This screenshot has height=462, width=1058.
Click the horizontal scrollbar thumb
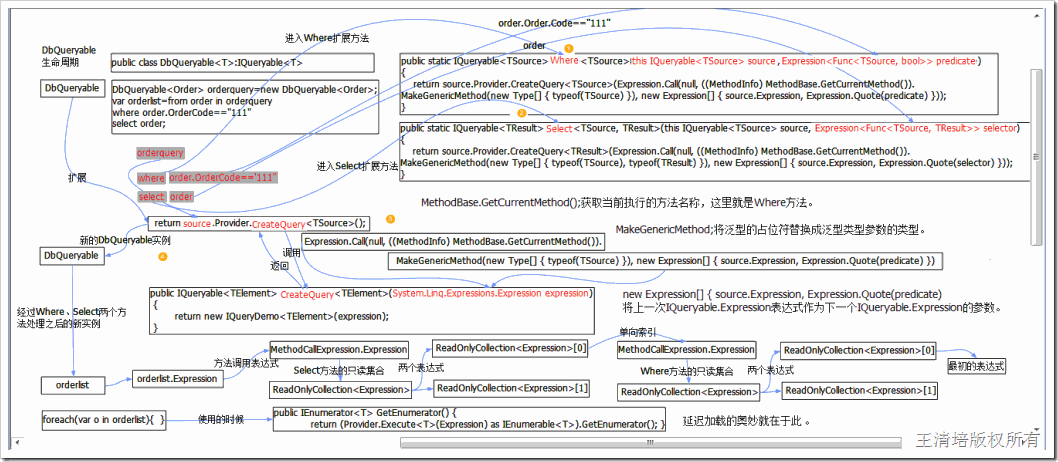pos(651,442)
